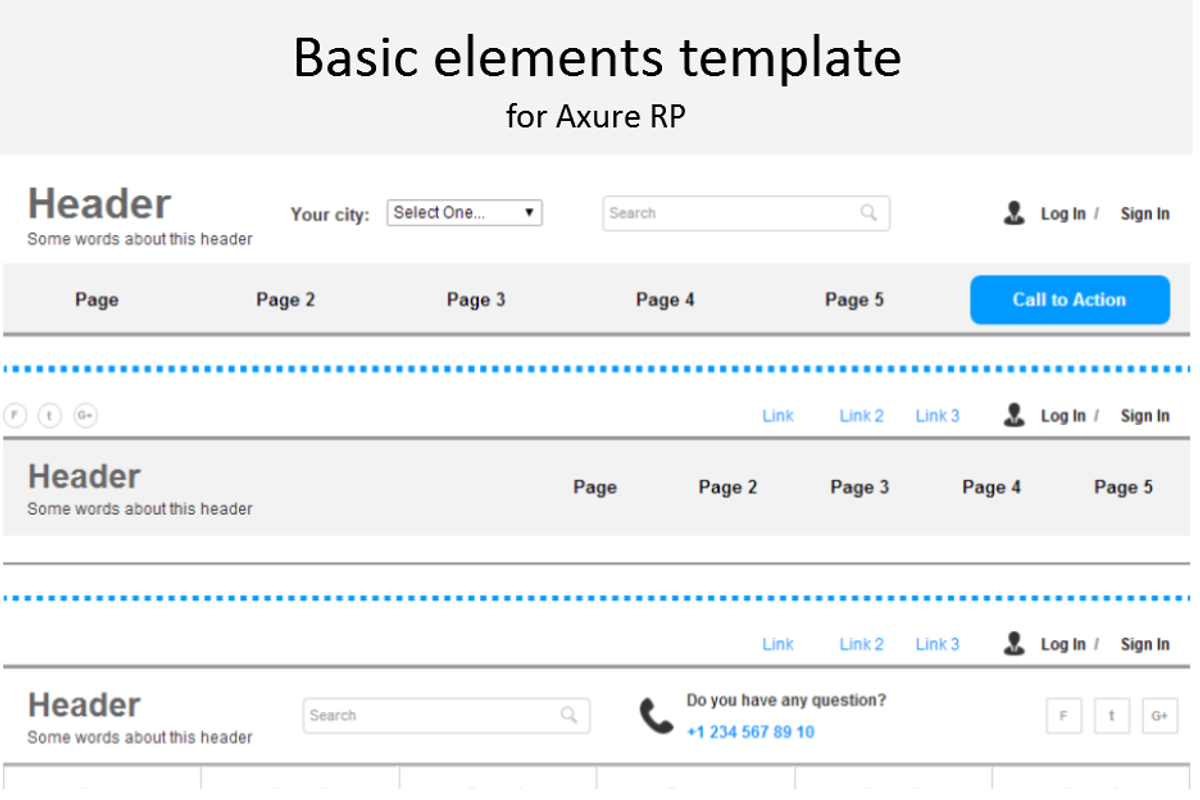
Task: Click the square t social button bottom right
Action: (1112, 715)
